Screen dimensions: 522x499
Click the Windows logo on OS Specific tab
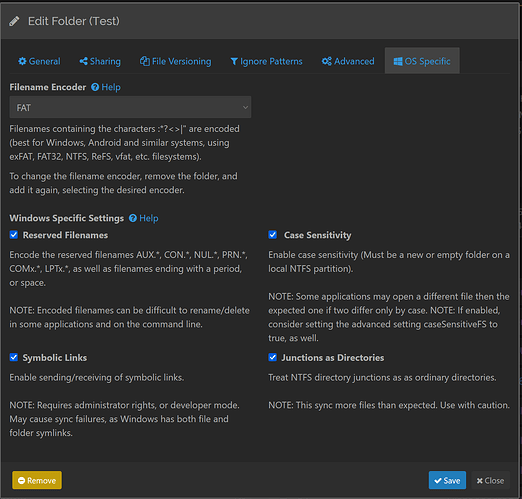tap(398, 61)
